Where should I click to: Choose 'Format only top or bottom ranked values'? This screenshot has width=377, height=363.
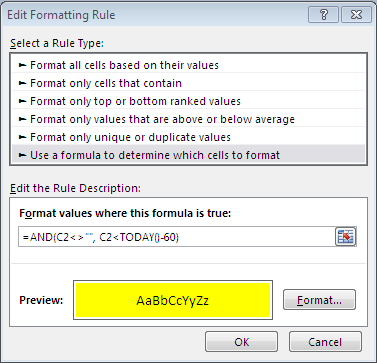pos(189,101)
